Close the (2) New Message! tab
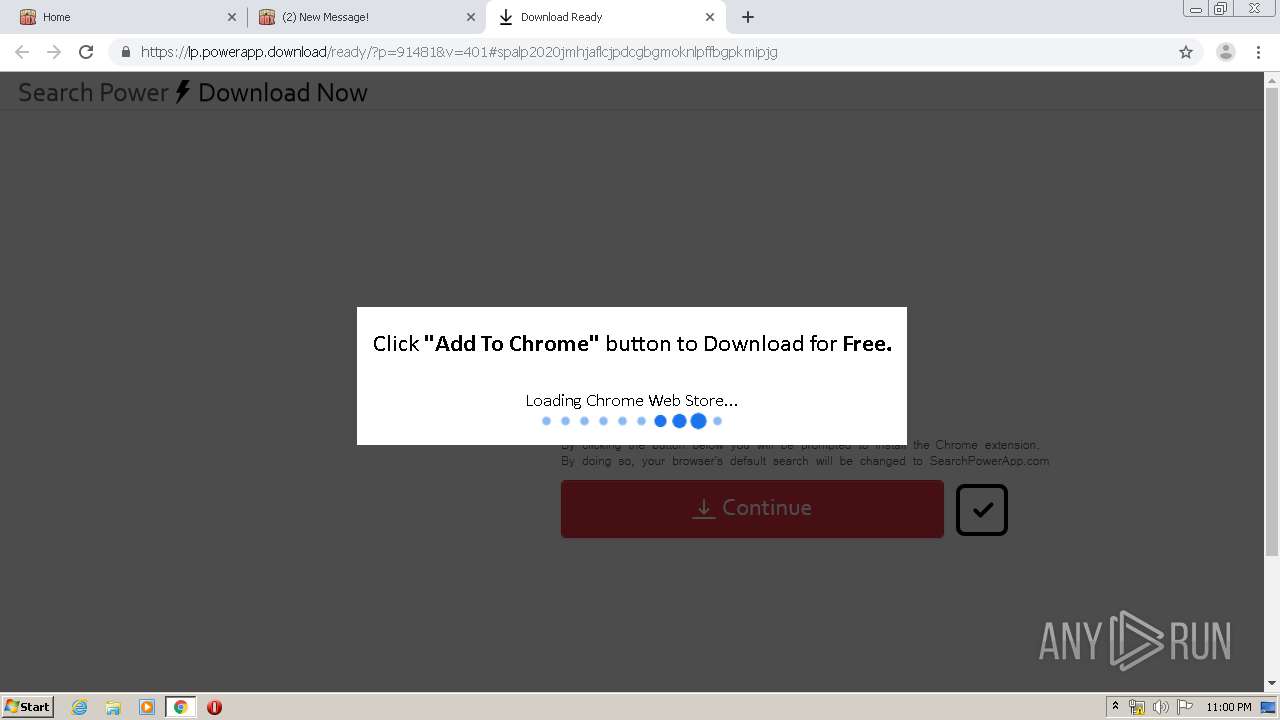The height and width of the screenshot is (720, 1280). [471, 17]
